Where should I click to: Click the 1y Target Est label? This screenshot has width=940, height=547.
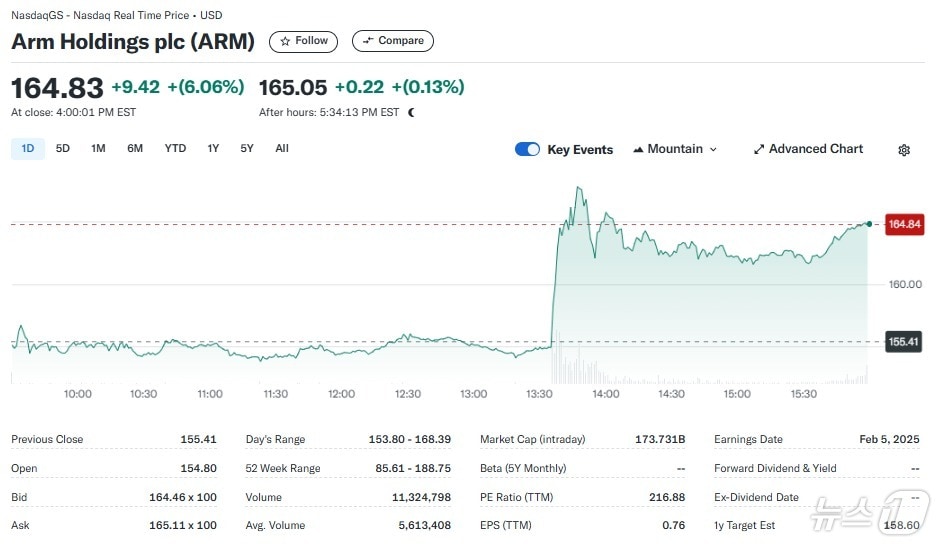pos(744,525)
